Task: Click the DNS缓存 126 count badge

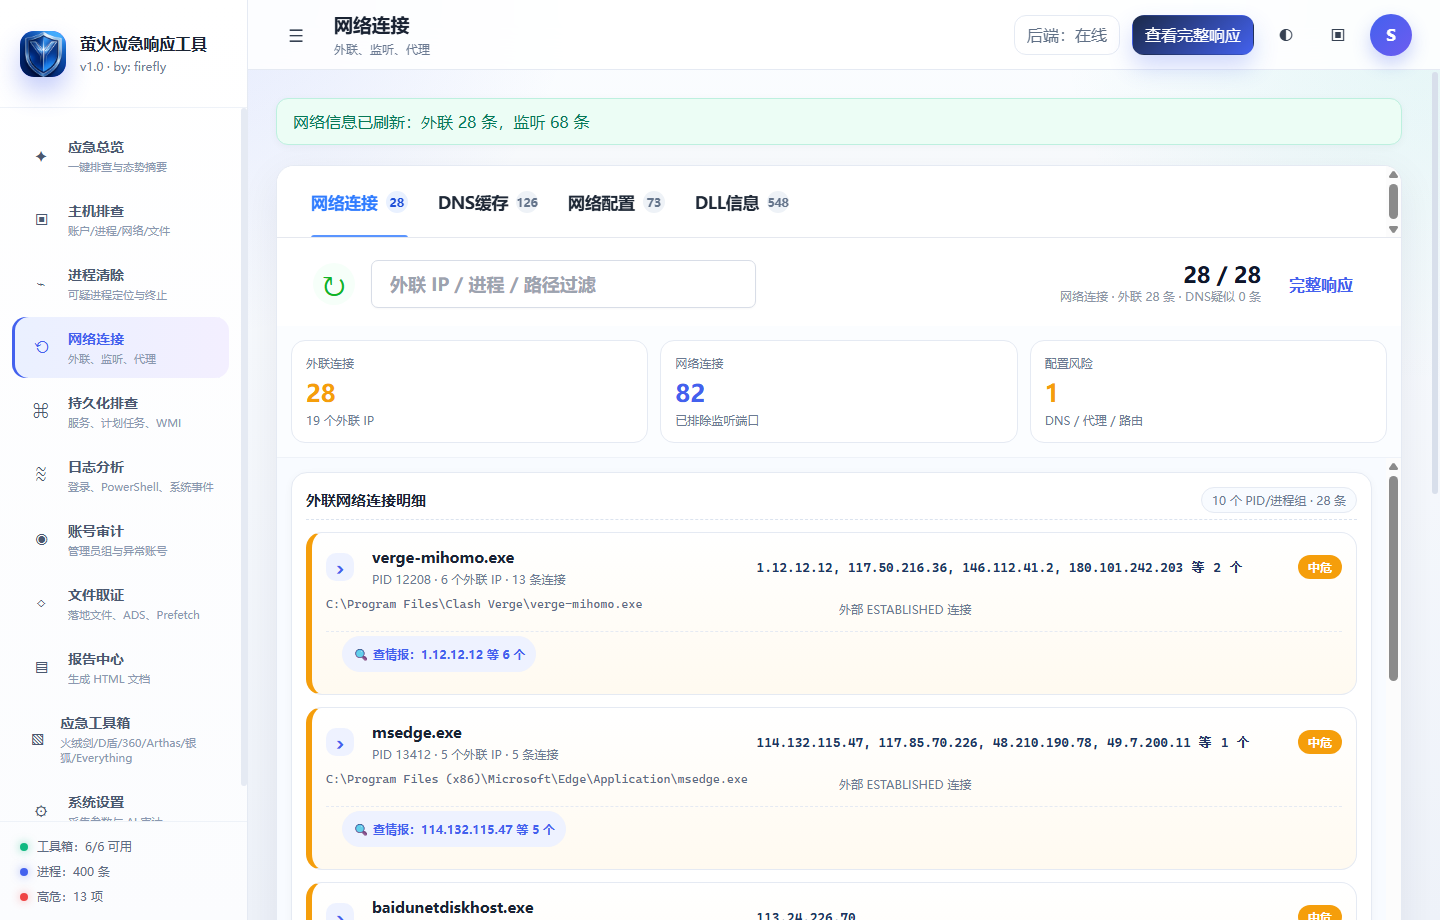Action: click(x=527, y=203)
